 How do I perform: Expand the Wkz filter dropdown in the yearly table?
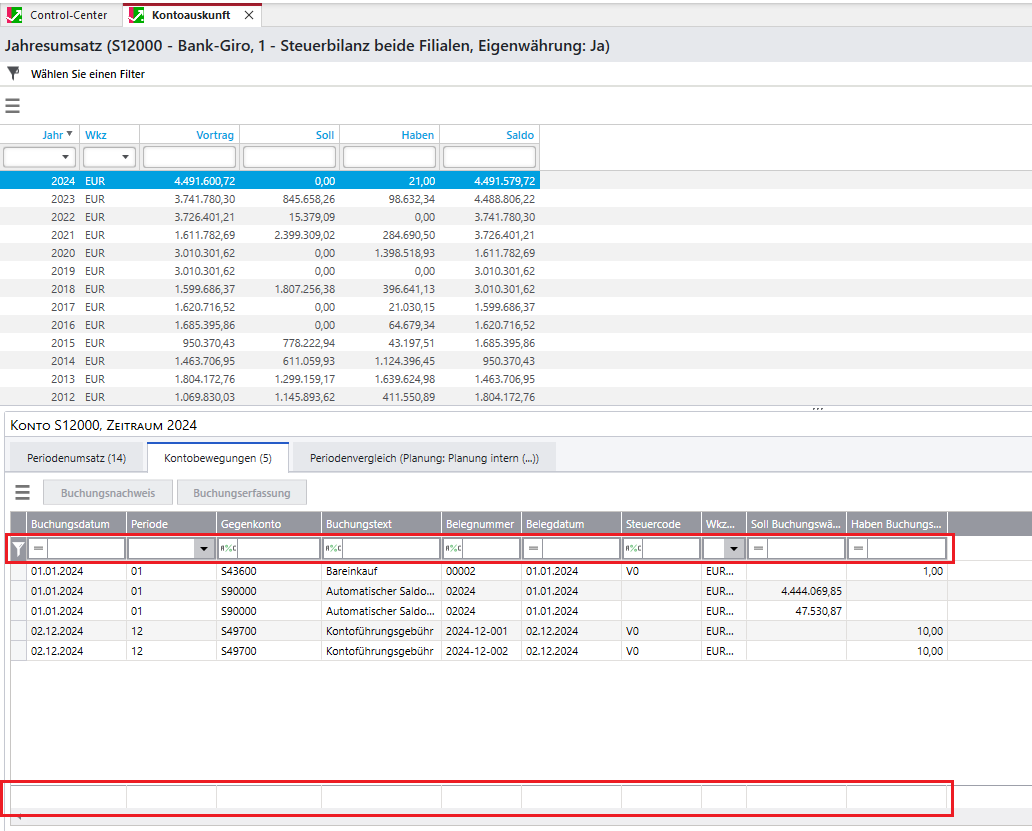click(x=126, y=157)
